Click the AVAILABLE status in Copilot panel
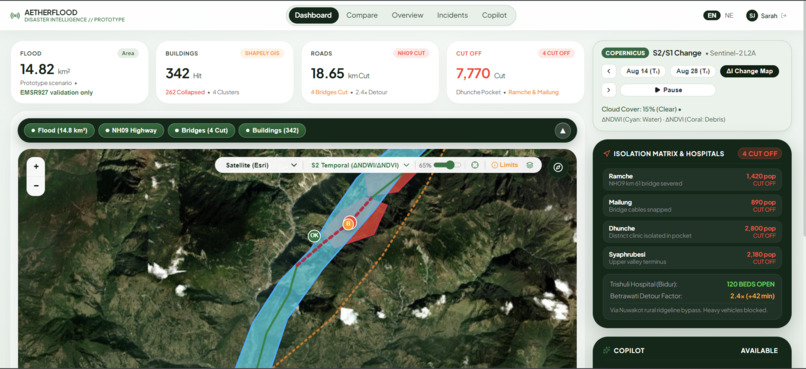Image resolution: width=806 pixels, height=369 pixels. point(759,350)
